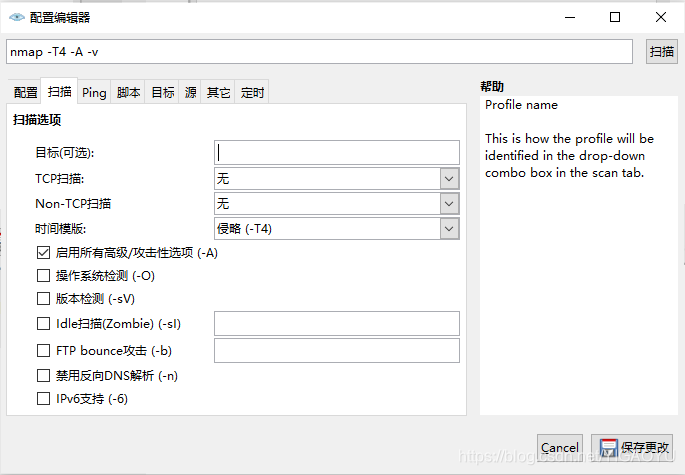
Task: Open the 其它 tab
Action: coord(218,92)
